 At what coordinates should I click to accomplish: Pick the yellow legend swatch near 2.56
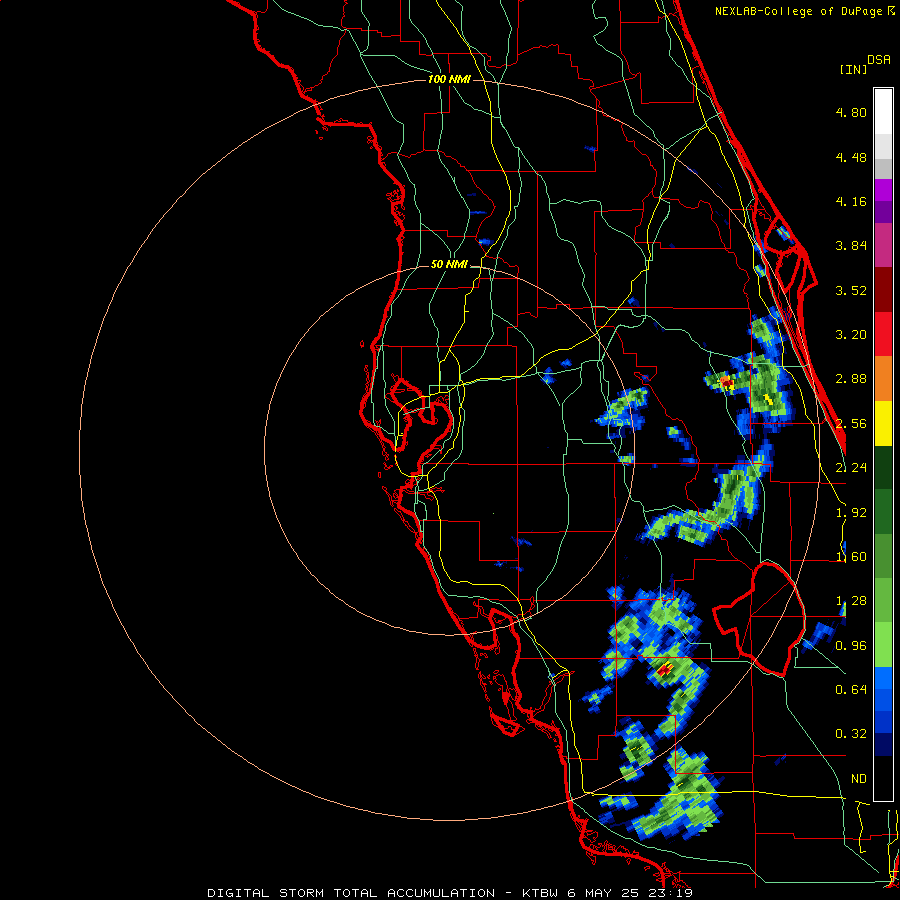[883, 423]
